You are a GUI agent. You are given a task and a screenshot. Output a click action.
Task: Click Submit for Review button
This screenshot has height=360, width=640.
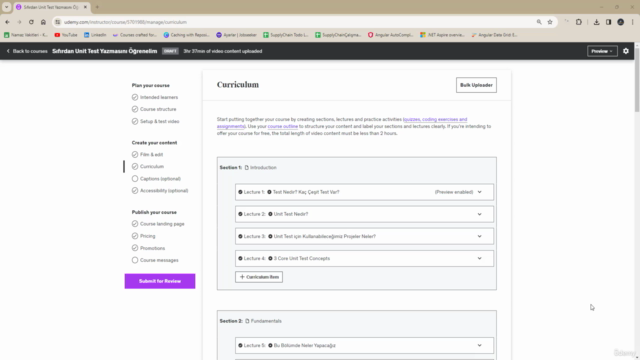point(160,281)
